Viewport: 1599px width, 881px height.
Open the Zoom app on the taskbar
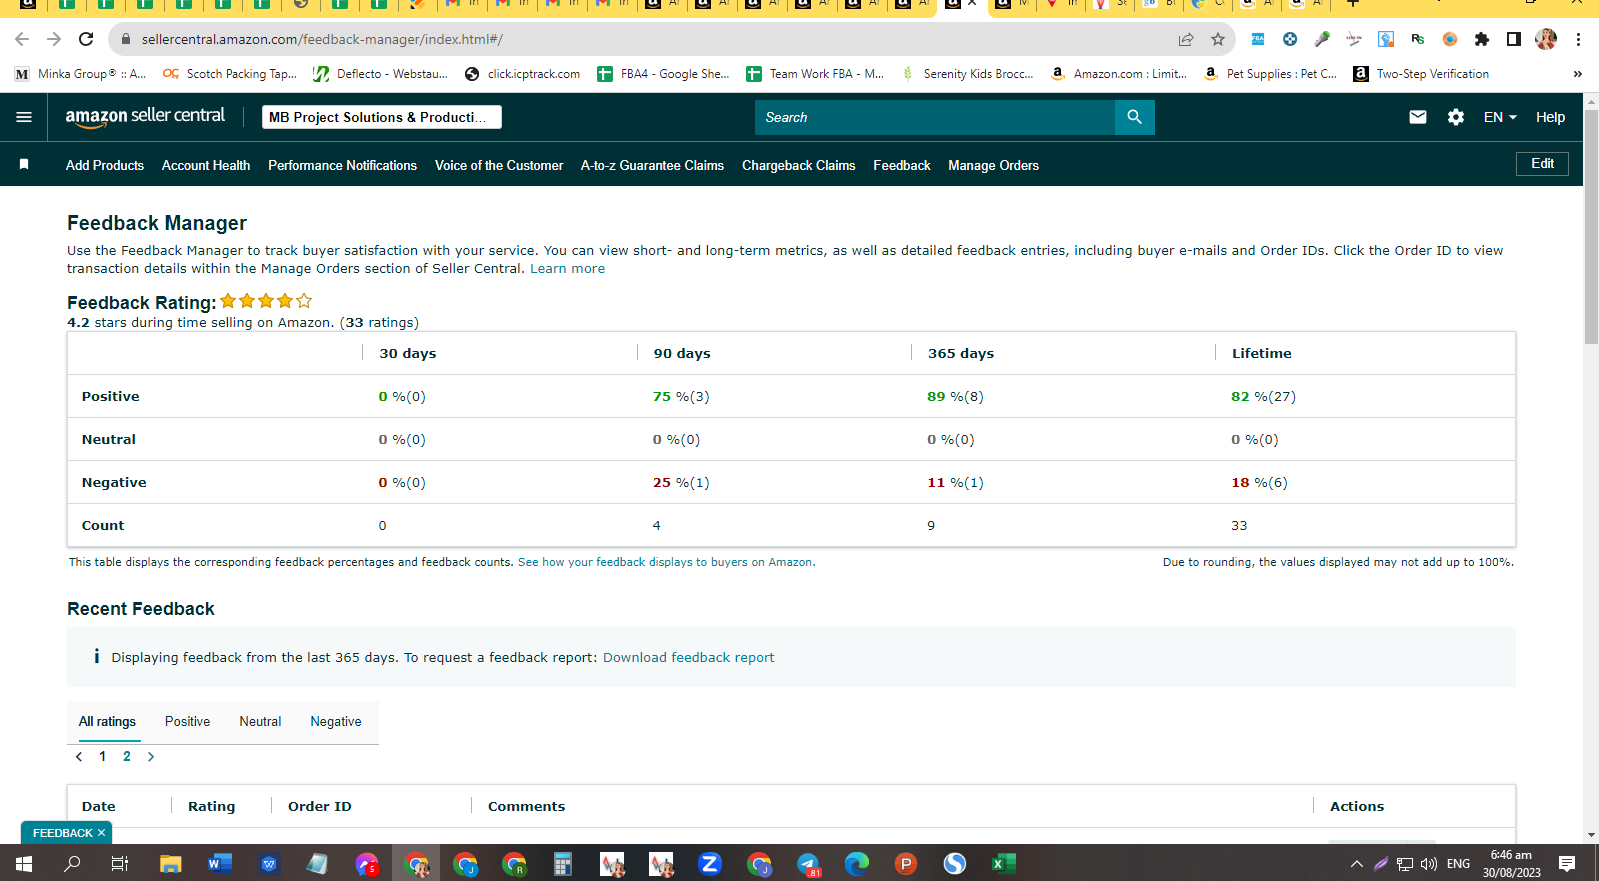(710, 864)
